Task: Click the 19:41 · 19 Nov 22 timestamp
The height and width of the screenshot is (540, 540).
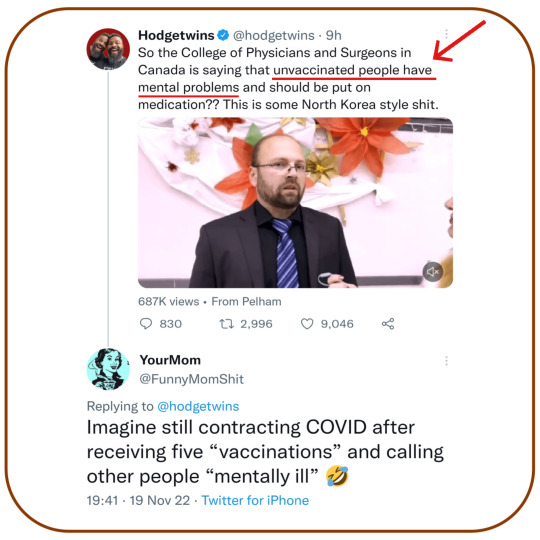Action: pyautogui.click(x=138, y=500)
